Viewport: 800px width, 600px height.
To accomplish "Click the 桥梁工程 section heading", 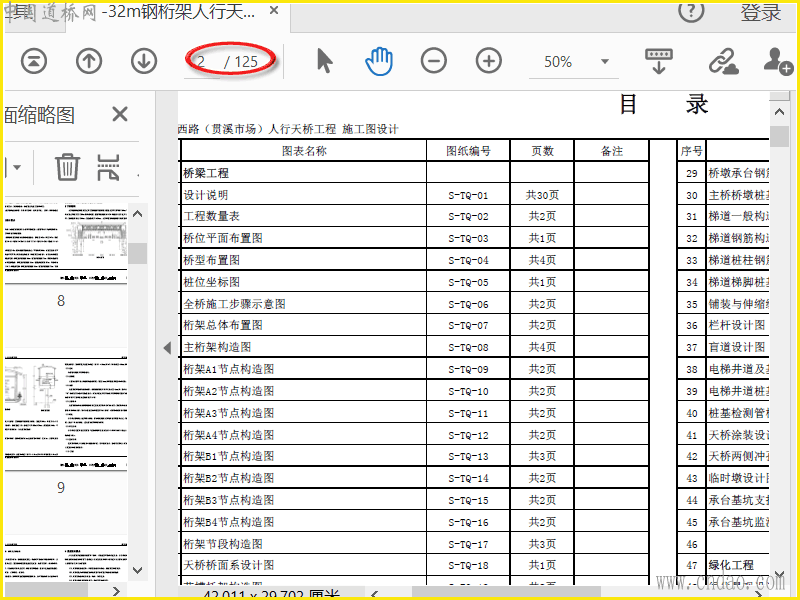I will [x=206, y=173].
